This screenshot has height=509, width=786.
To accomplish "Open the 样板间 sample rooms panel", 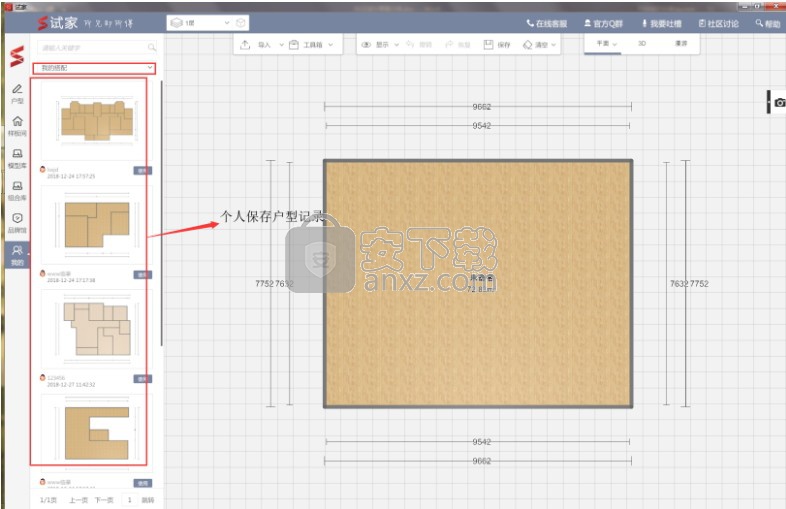I will click(x=17, y=126).
